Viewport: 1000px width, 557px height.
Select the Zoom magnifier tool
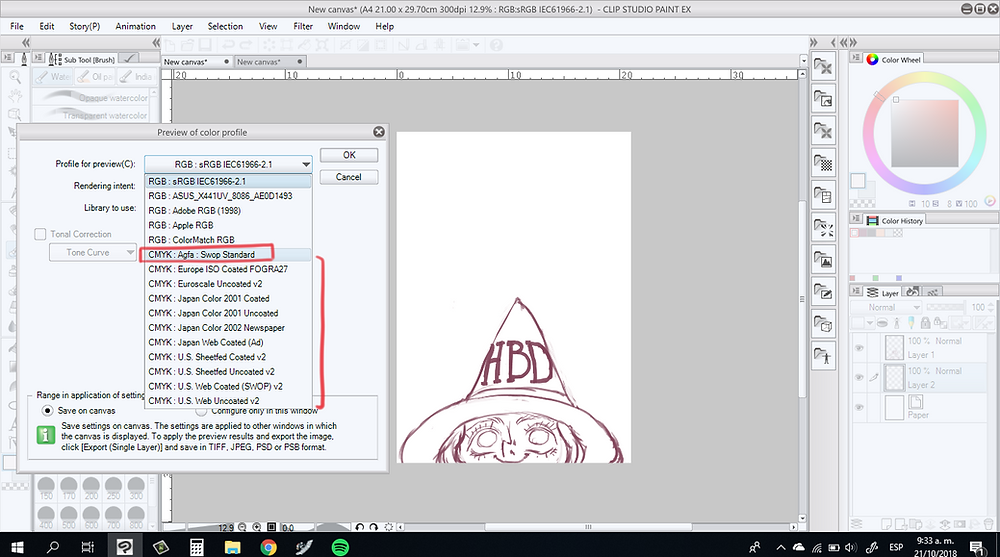point(15,77)
